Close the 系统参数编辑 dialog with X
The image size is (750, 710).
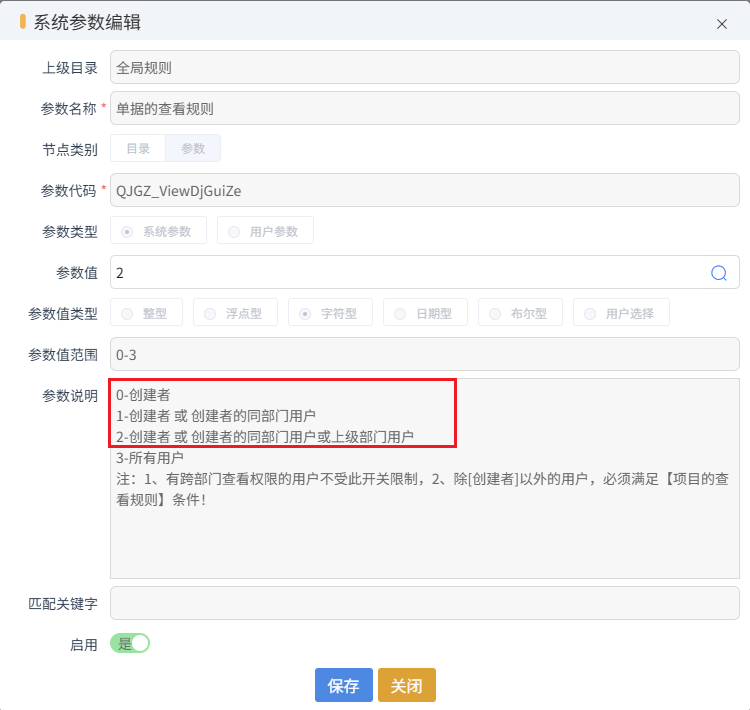pos(722,24)
